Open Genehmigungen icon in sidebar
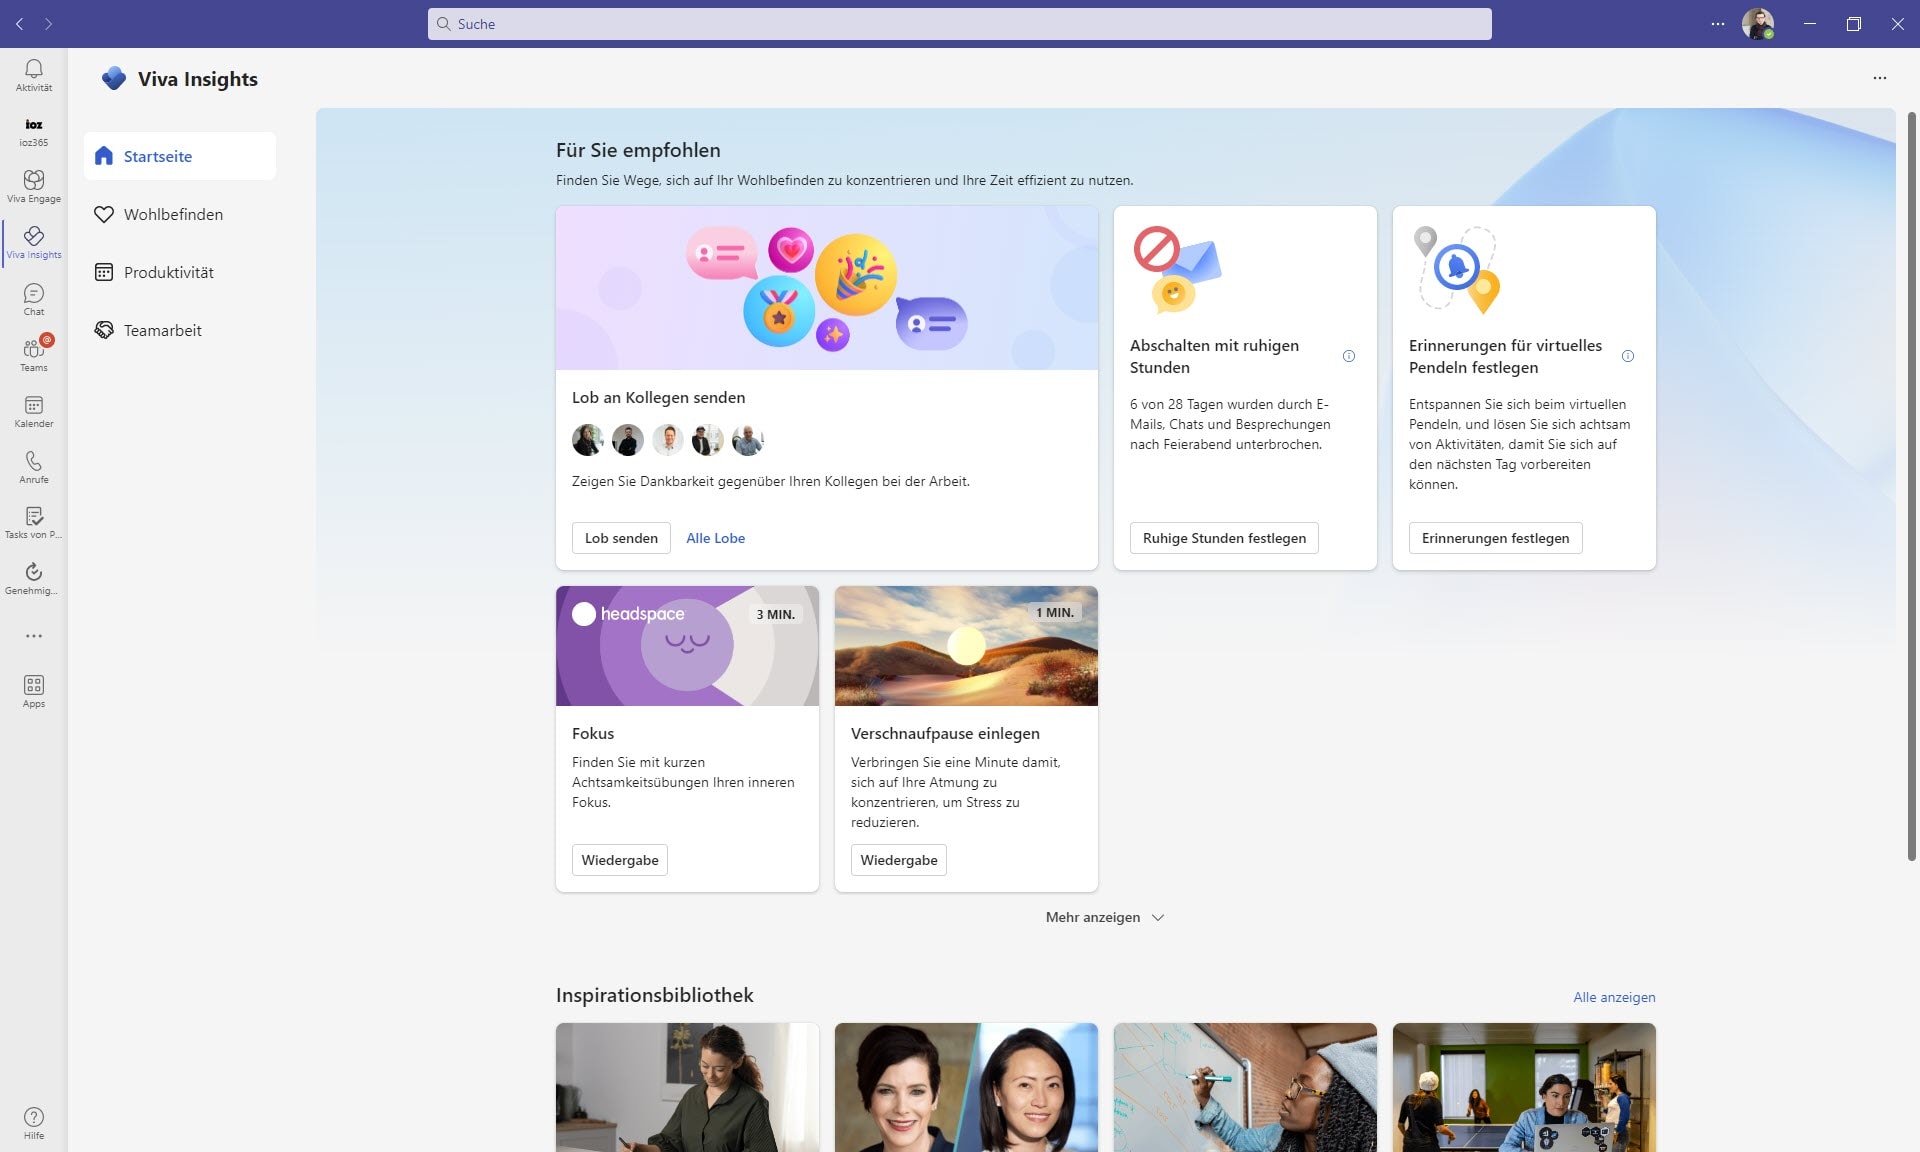1920x1152 pixels. (33, 577)
